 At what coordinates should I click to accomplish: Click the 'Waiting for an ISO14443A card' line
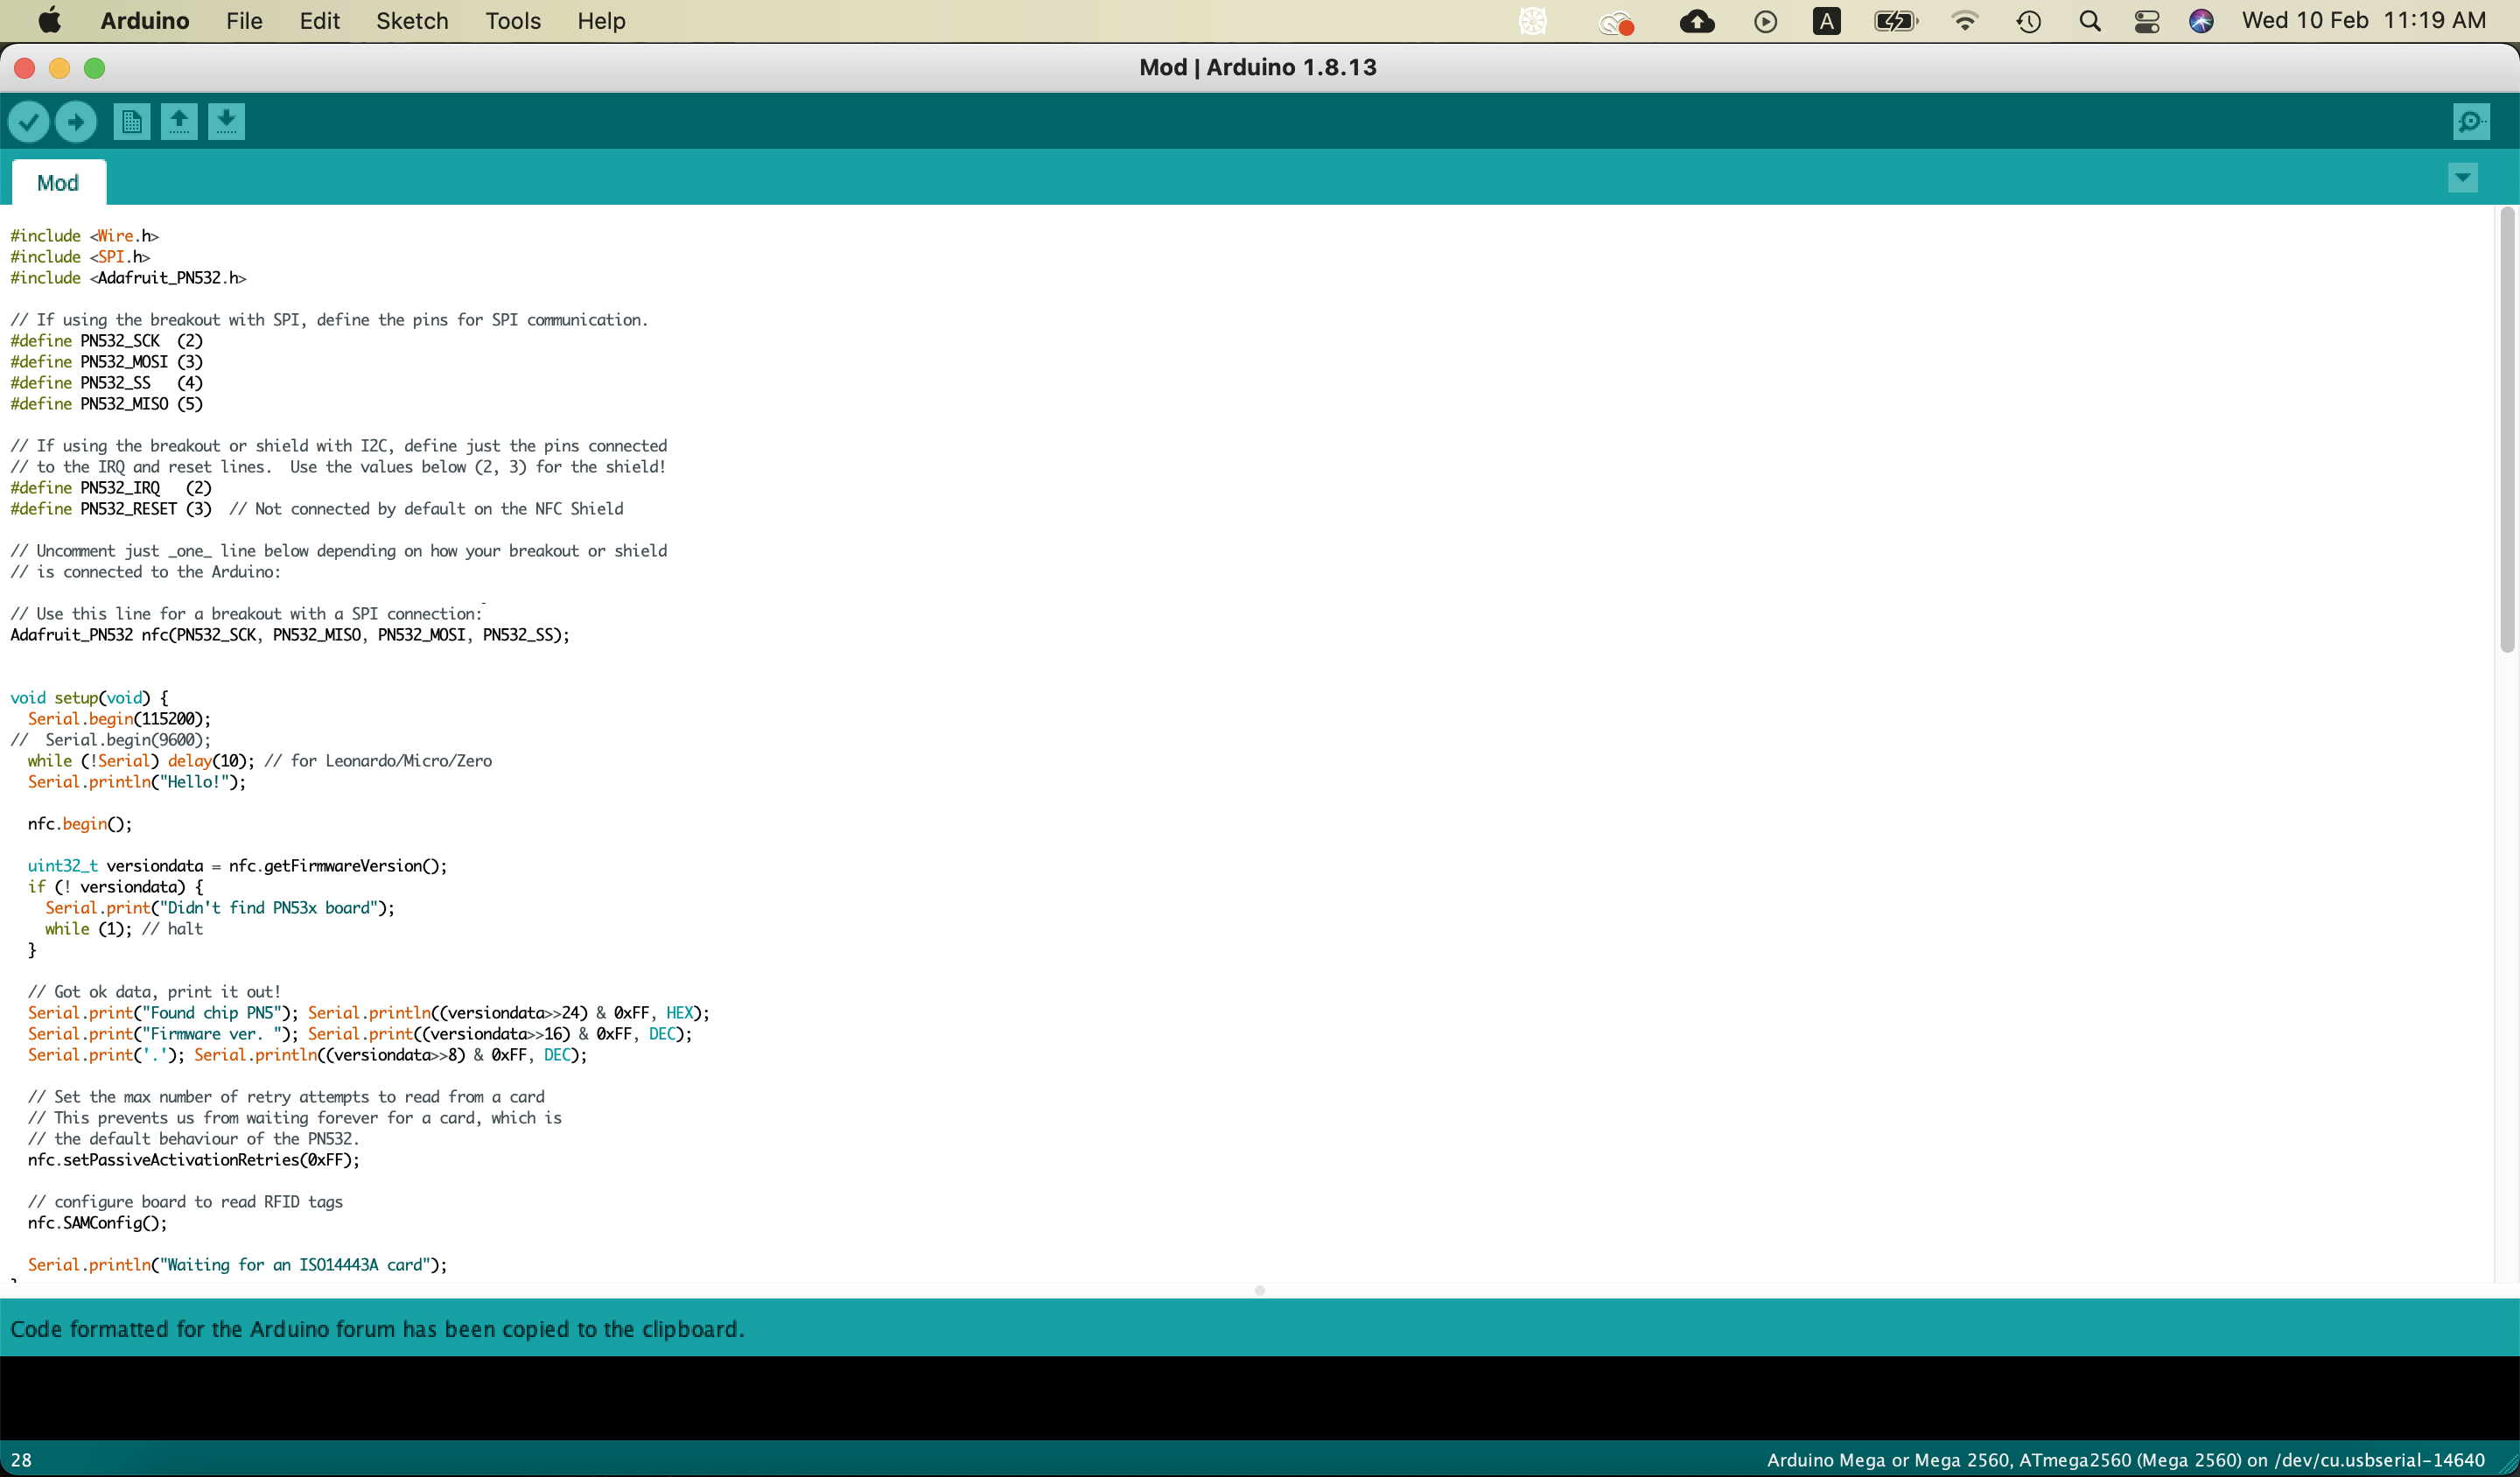tap(238, 1265)
